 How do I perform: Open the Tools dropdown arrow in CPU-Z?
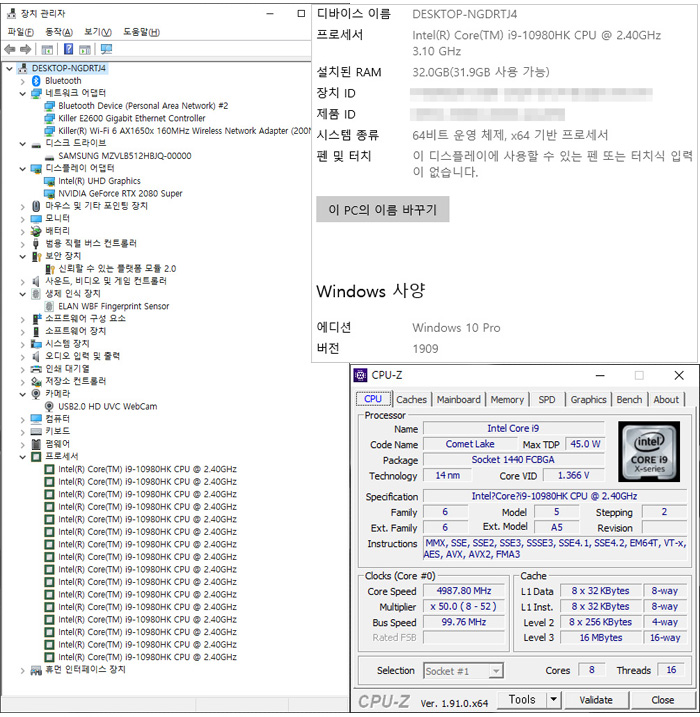pos(553,699)
